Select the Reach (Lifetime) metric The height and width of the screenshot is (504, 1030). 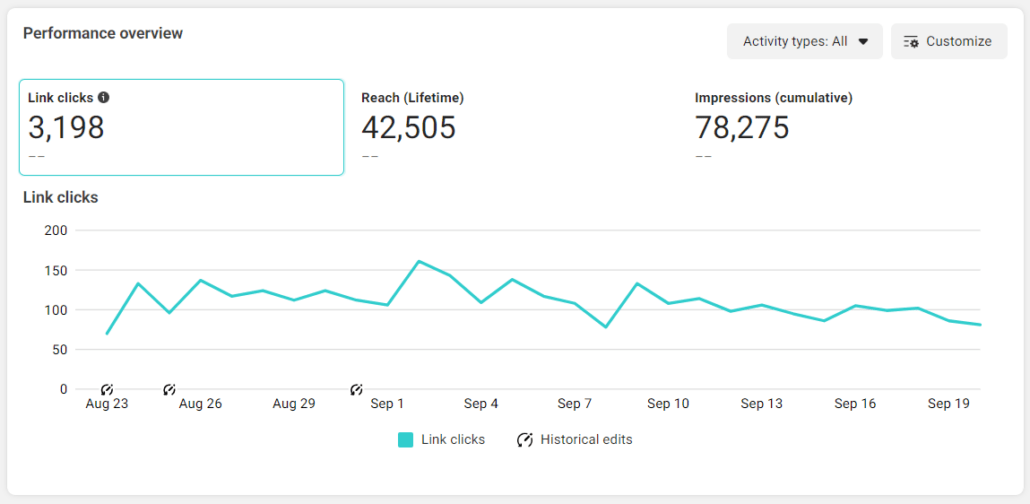(412, 98)
